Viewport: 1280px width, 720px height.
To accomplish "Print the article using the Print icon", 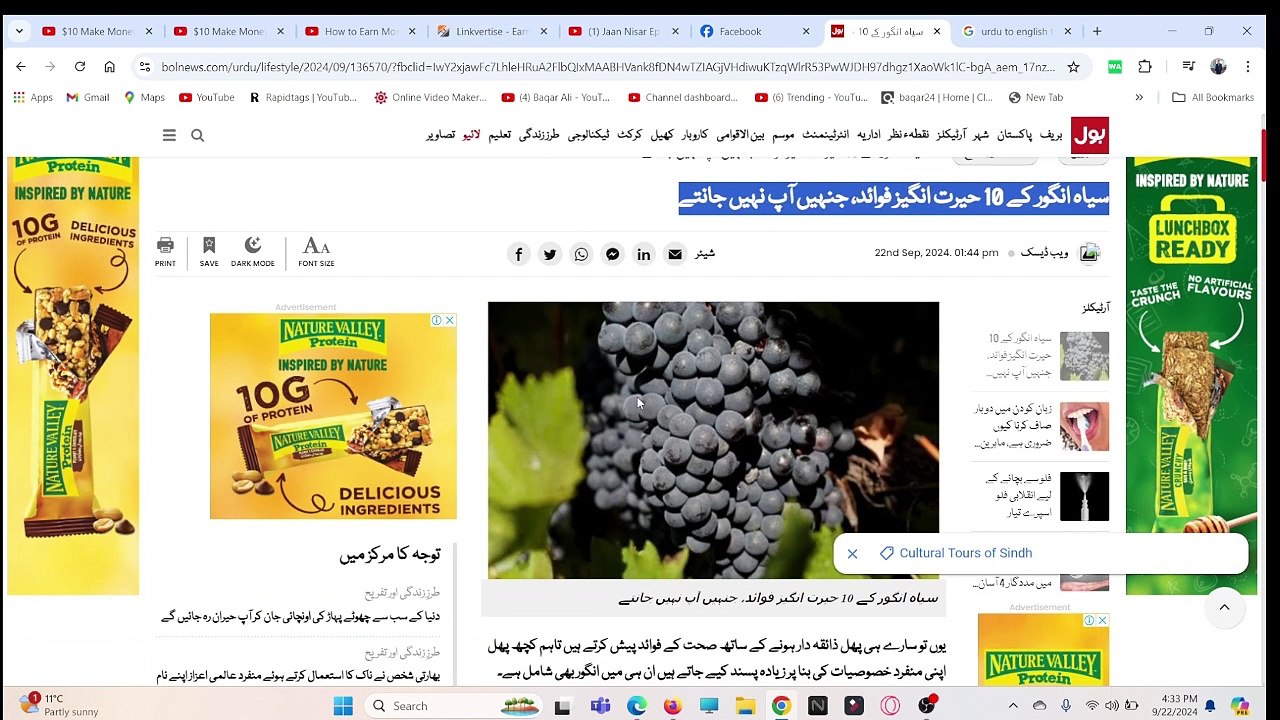I will click(x=165, y=251).
